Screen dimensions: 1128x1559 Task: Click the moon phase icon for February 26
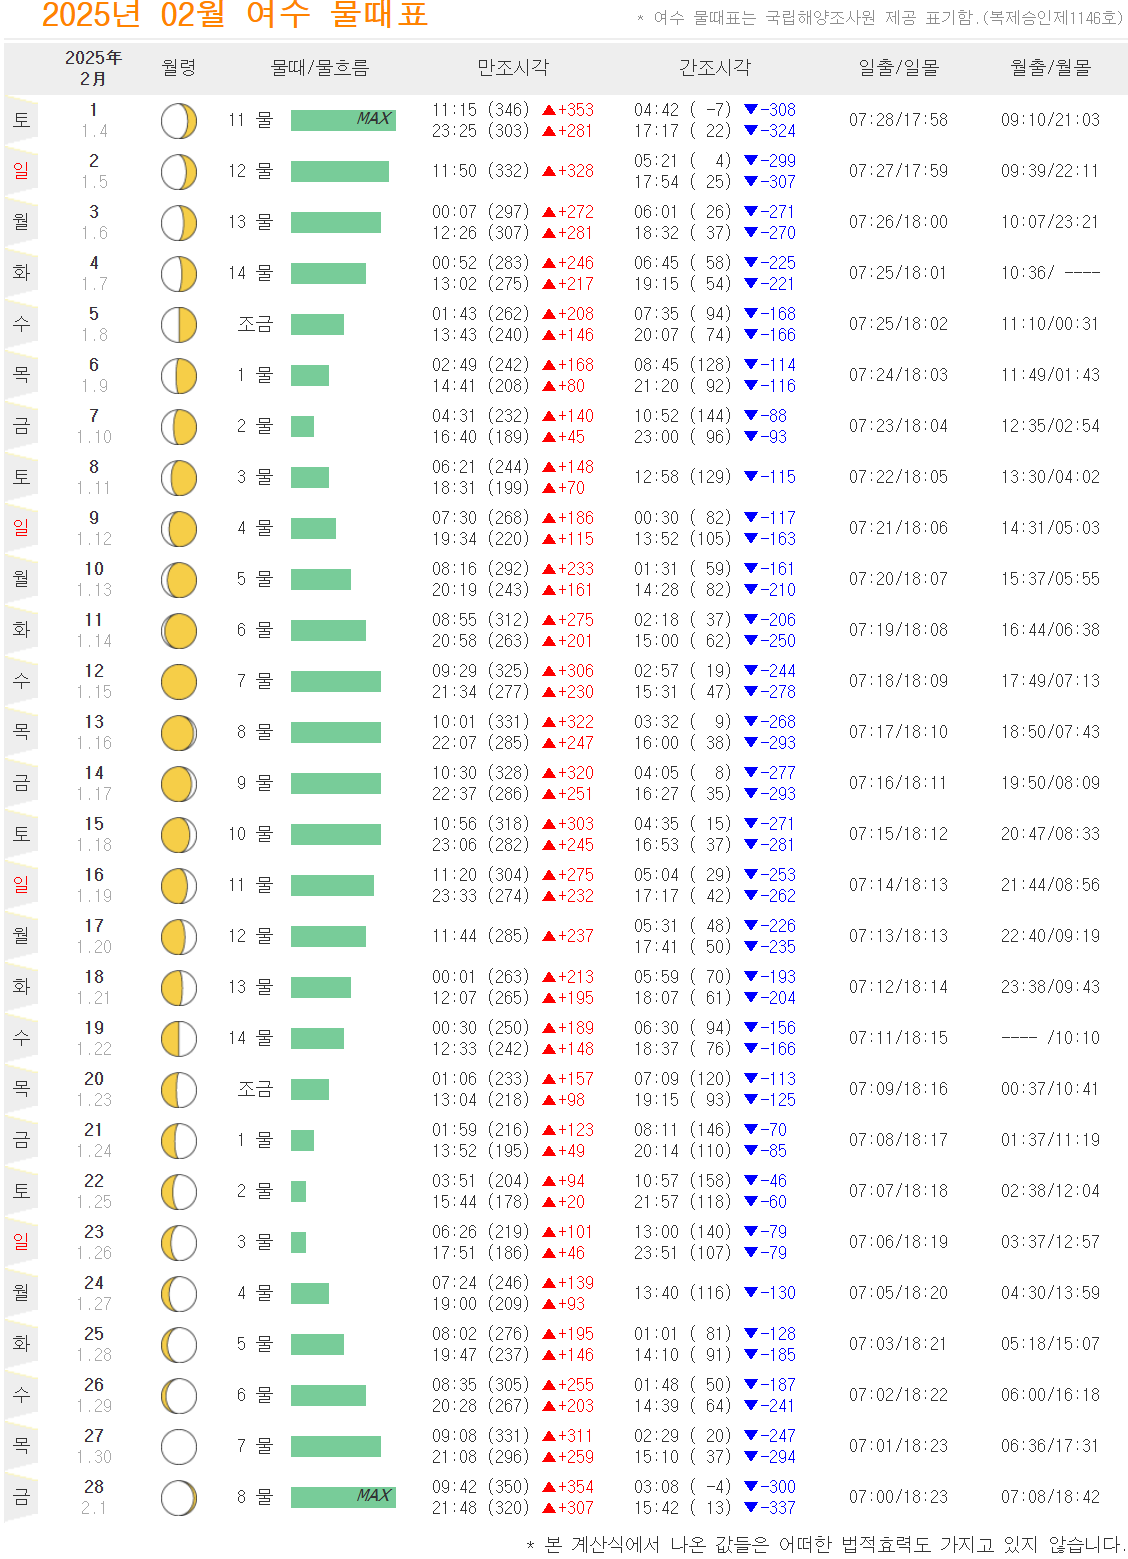pos(179,1396)
